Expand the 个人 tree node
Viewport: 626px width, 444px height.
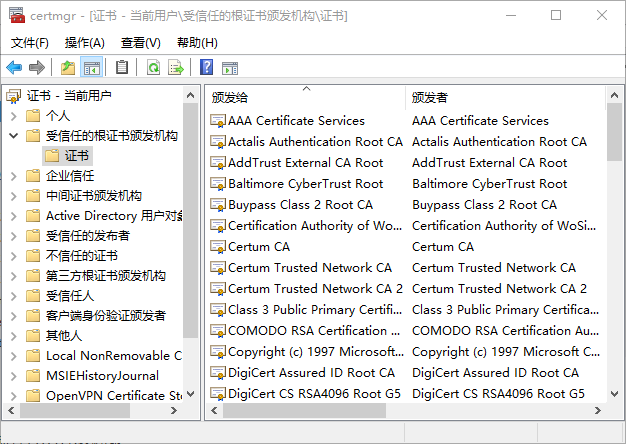tap(13, 116)
